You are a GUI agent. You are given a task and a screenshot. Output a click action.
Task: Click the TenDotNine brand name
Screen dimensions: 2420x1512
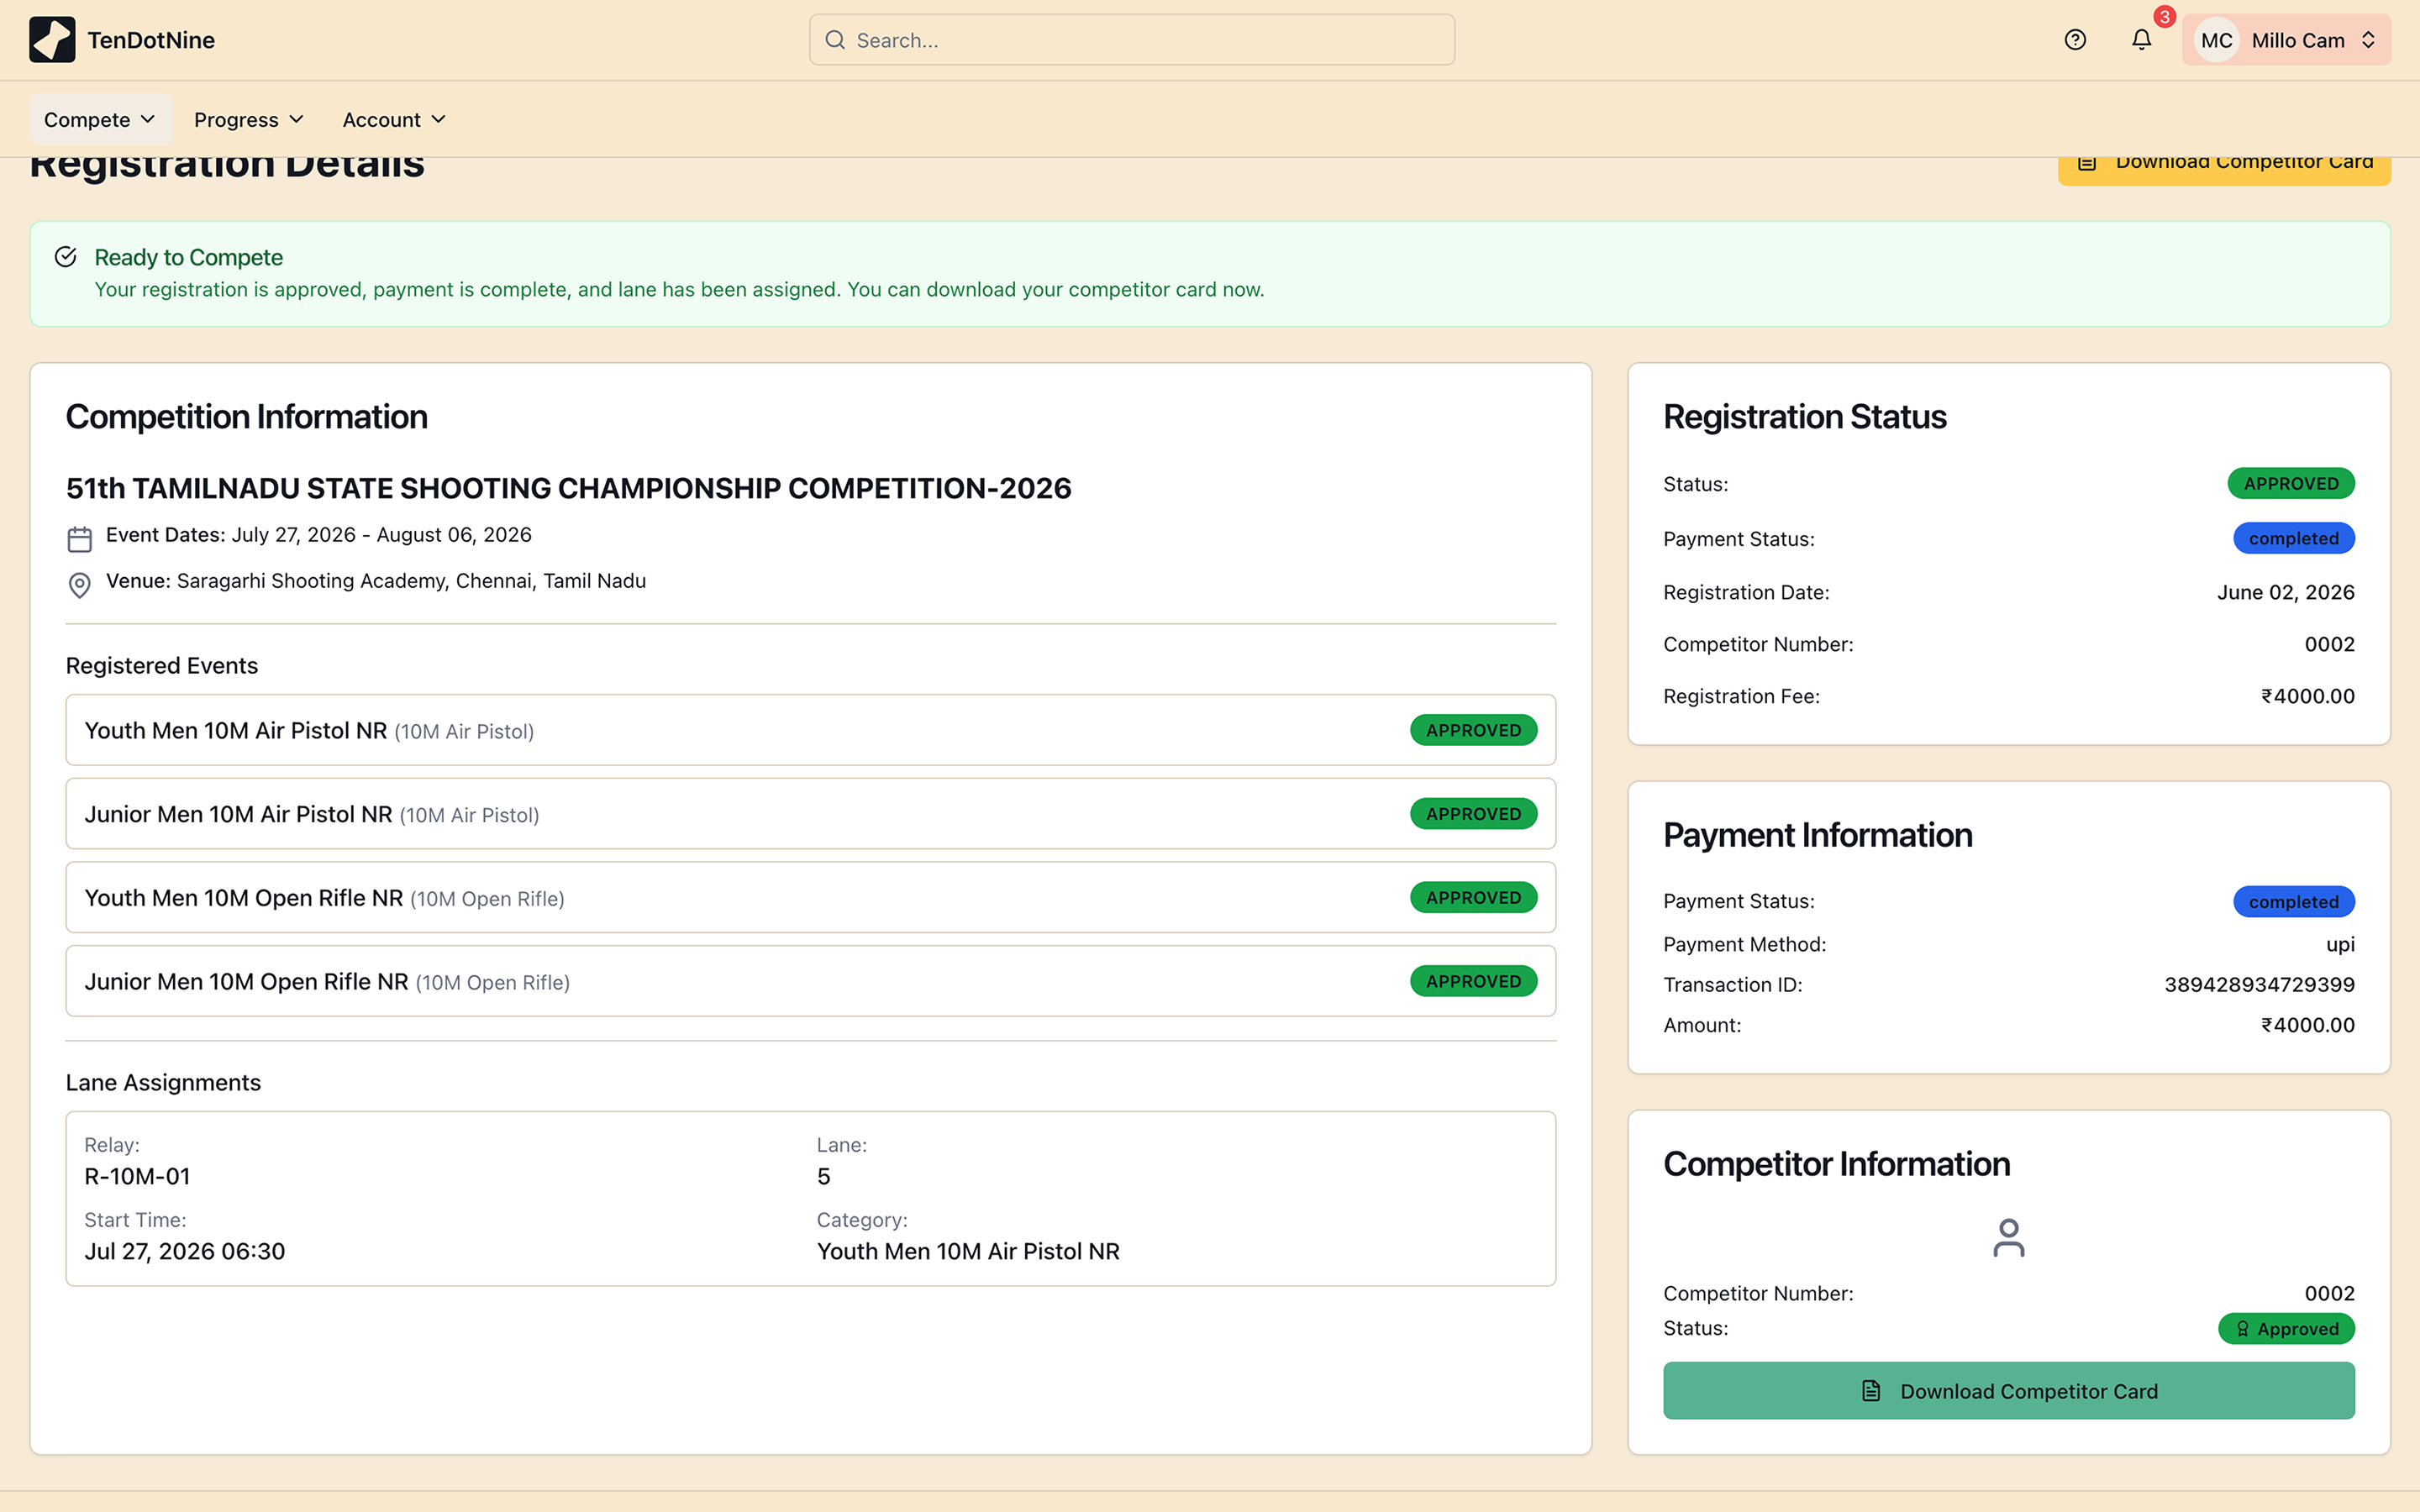click(x=151, y=40)
